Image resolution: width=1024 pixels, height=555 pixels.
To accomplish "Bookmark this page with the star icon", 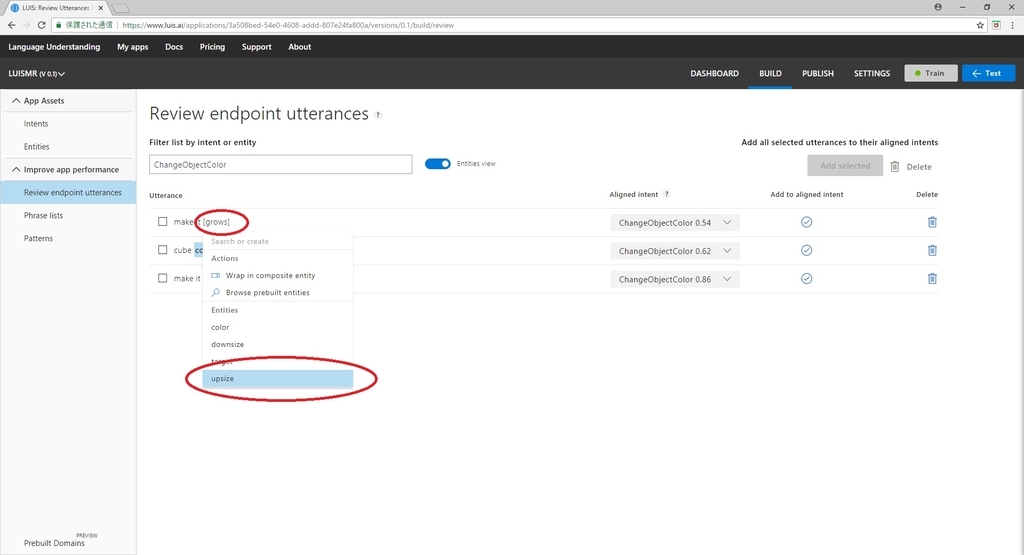I will tap(980, 25).
